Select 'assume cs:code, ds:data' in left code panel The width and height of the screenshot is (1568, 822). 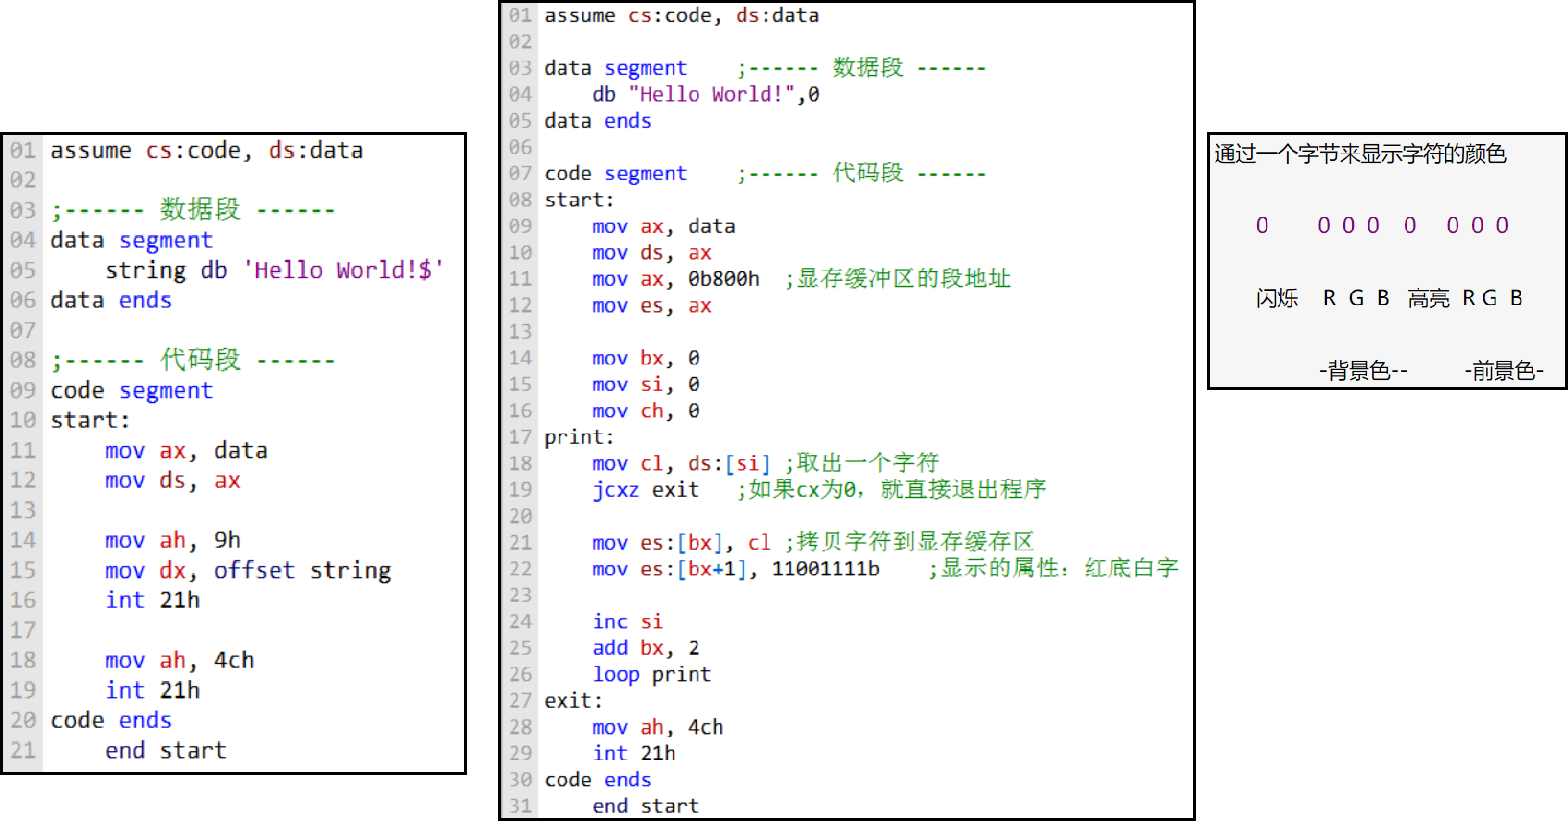(x=207, y=151)
